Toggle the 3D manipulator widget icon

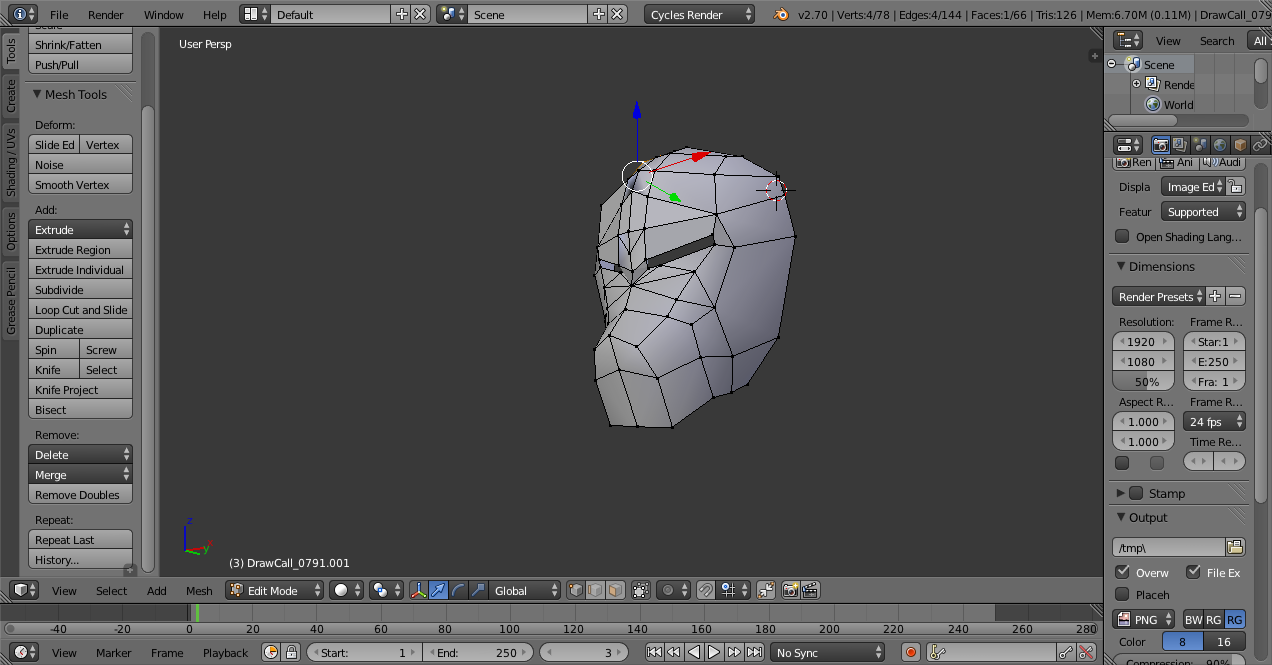[419, 590]
